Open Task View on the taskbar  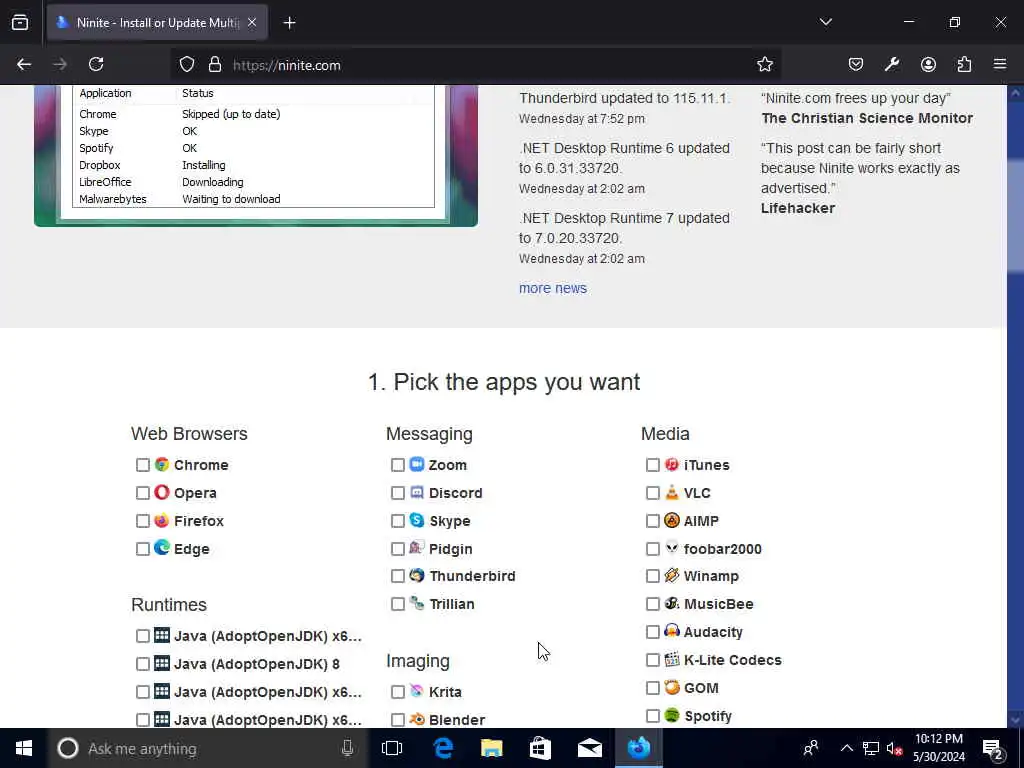[x=392, y=748]
